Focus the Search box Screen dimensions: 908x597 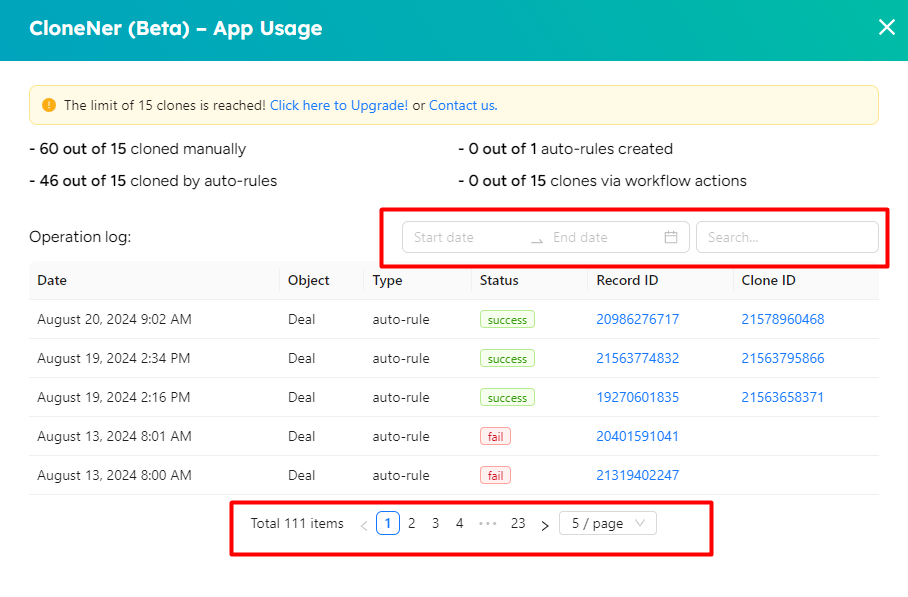[787, 237]
